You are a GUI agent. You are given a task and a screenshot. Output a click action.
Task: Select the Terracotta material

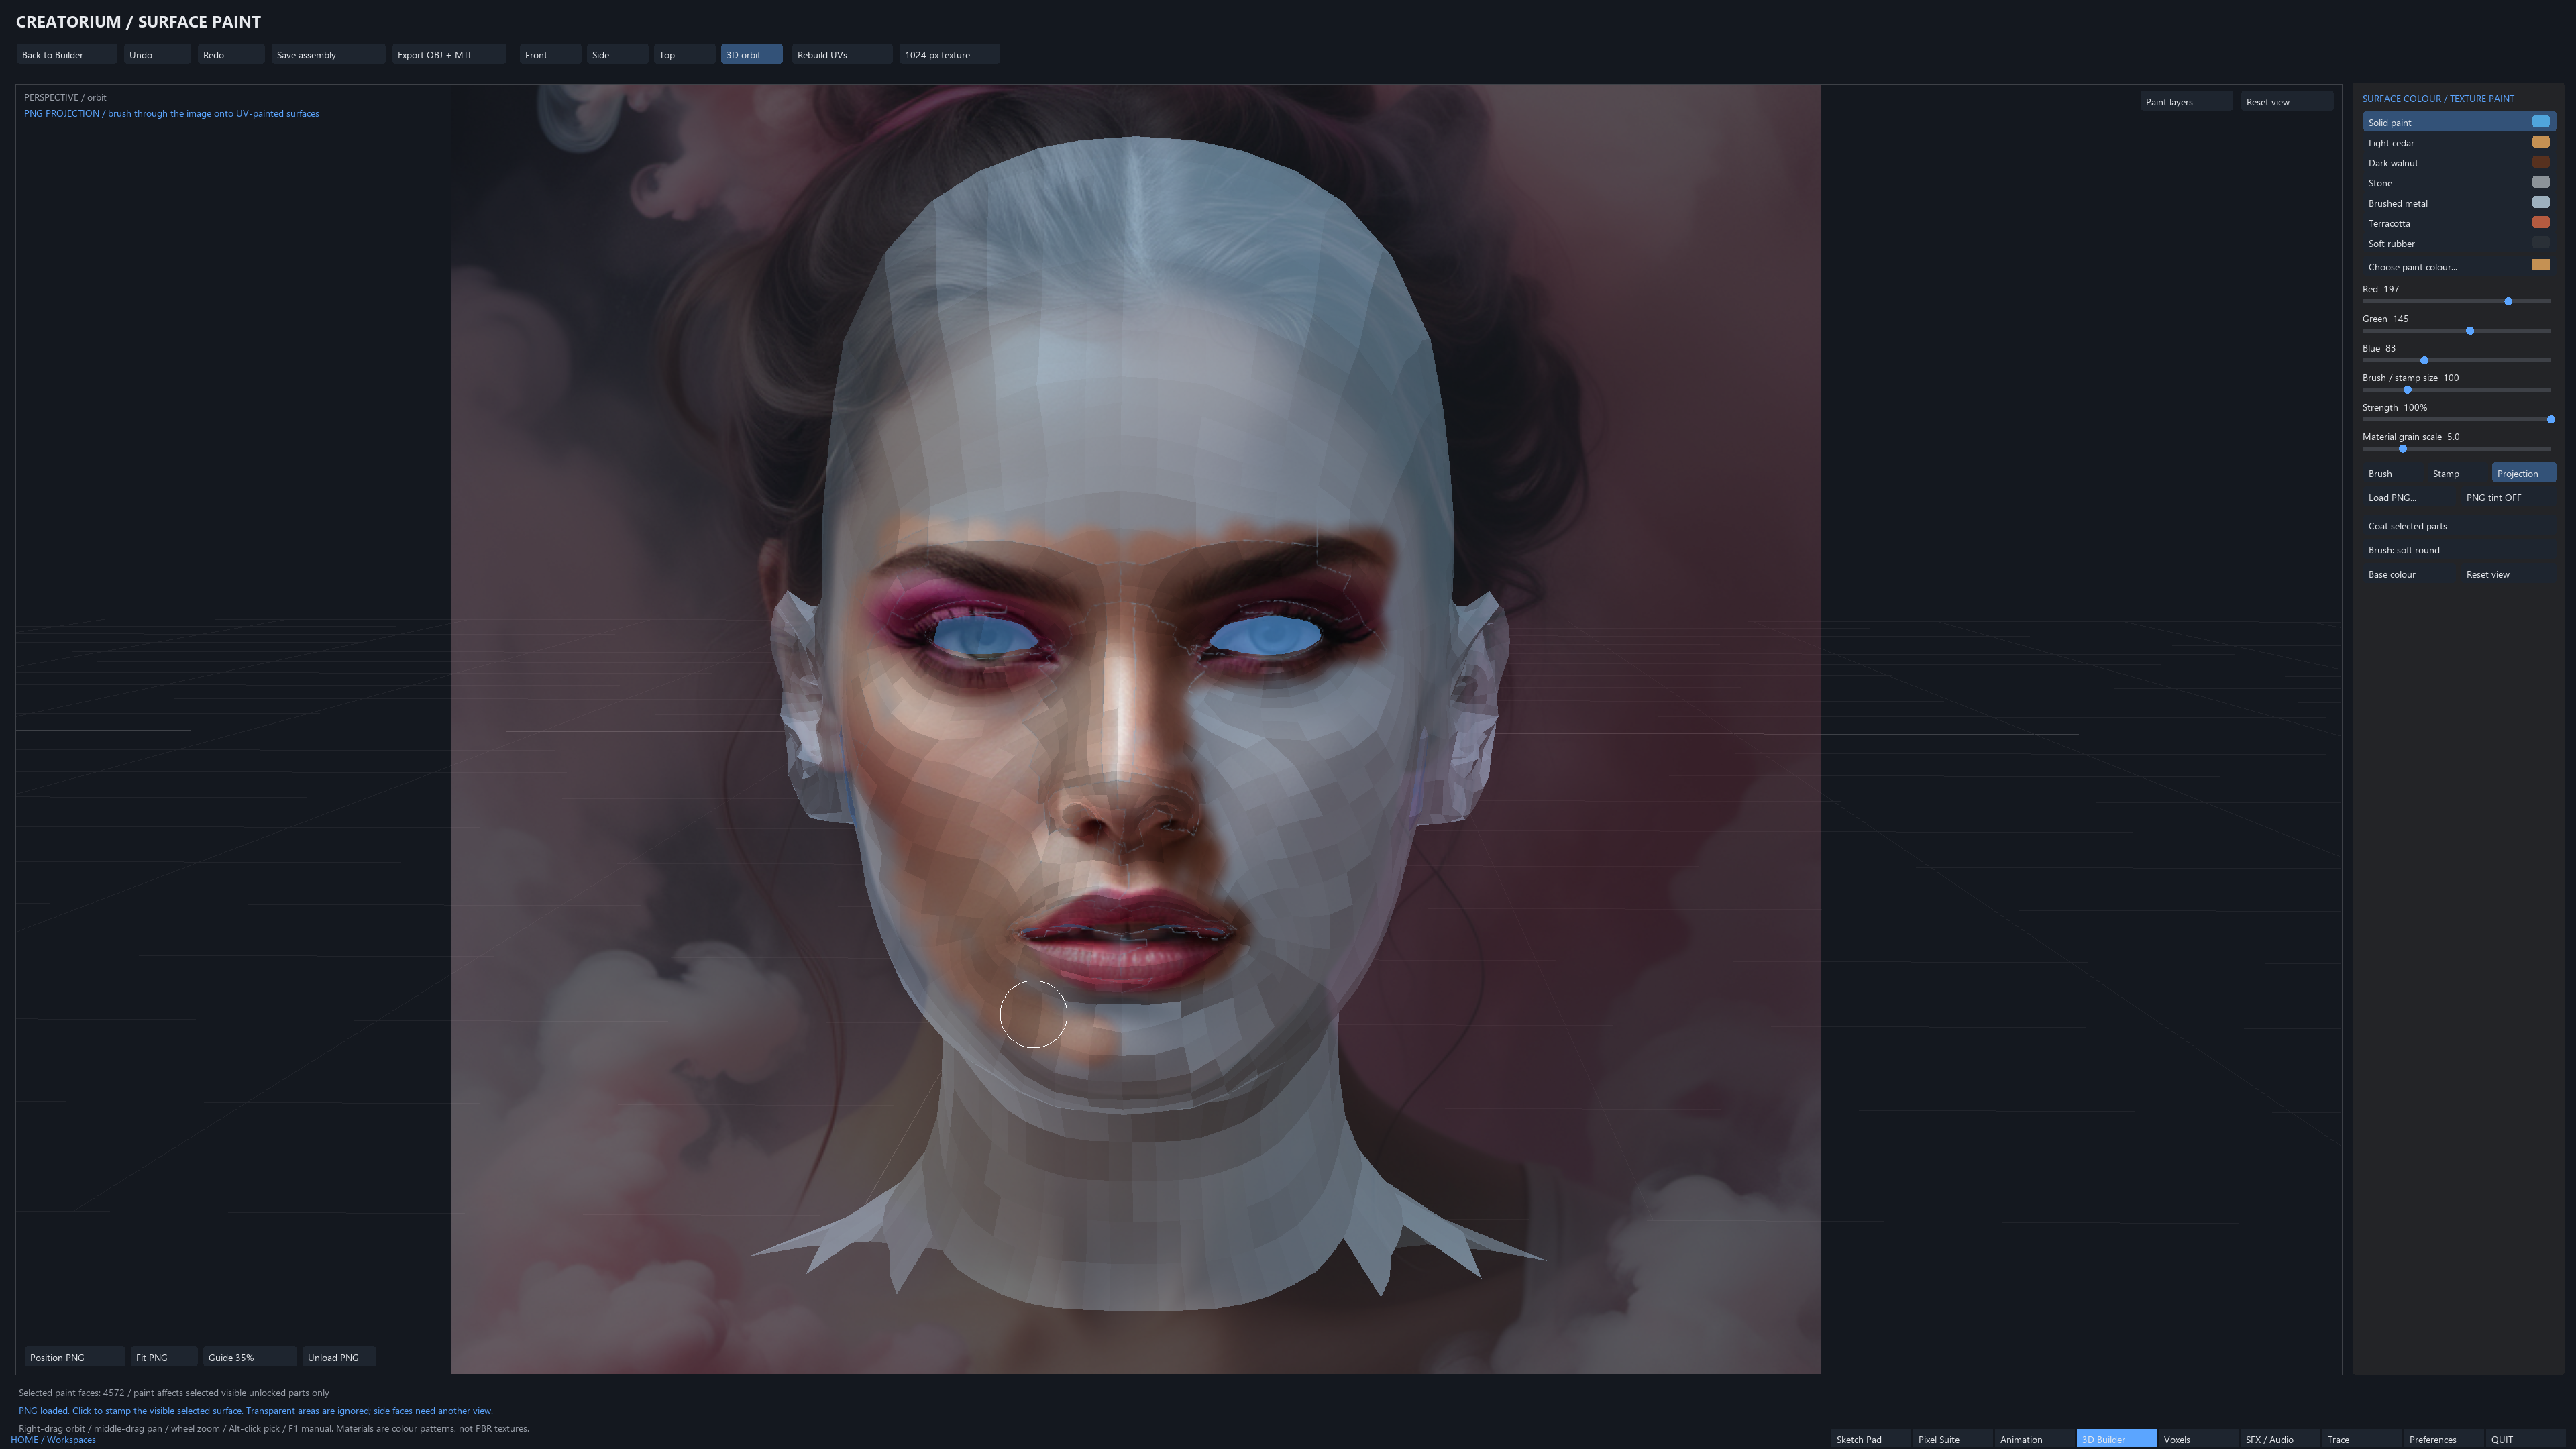[2458, 223]
